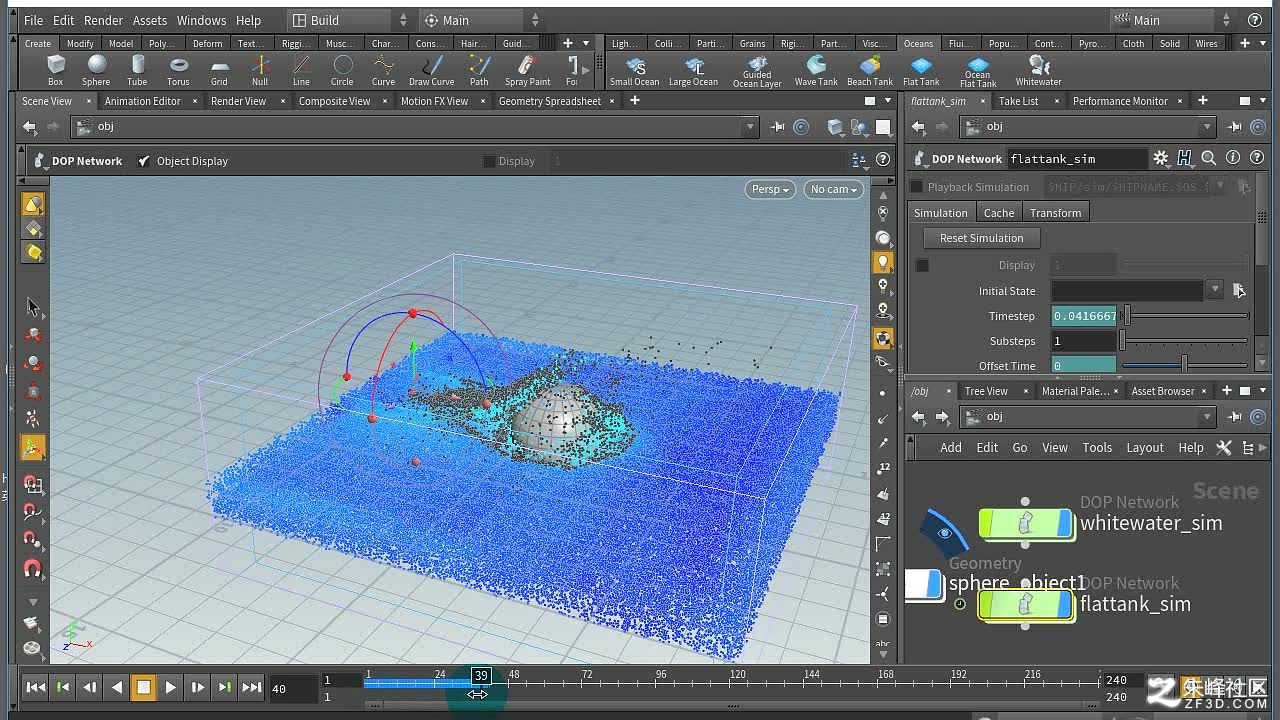Toggle Object Display checkbox
Screen dimensions: 1280x720
pyautogui.click(x=144, y=161)
